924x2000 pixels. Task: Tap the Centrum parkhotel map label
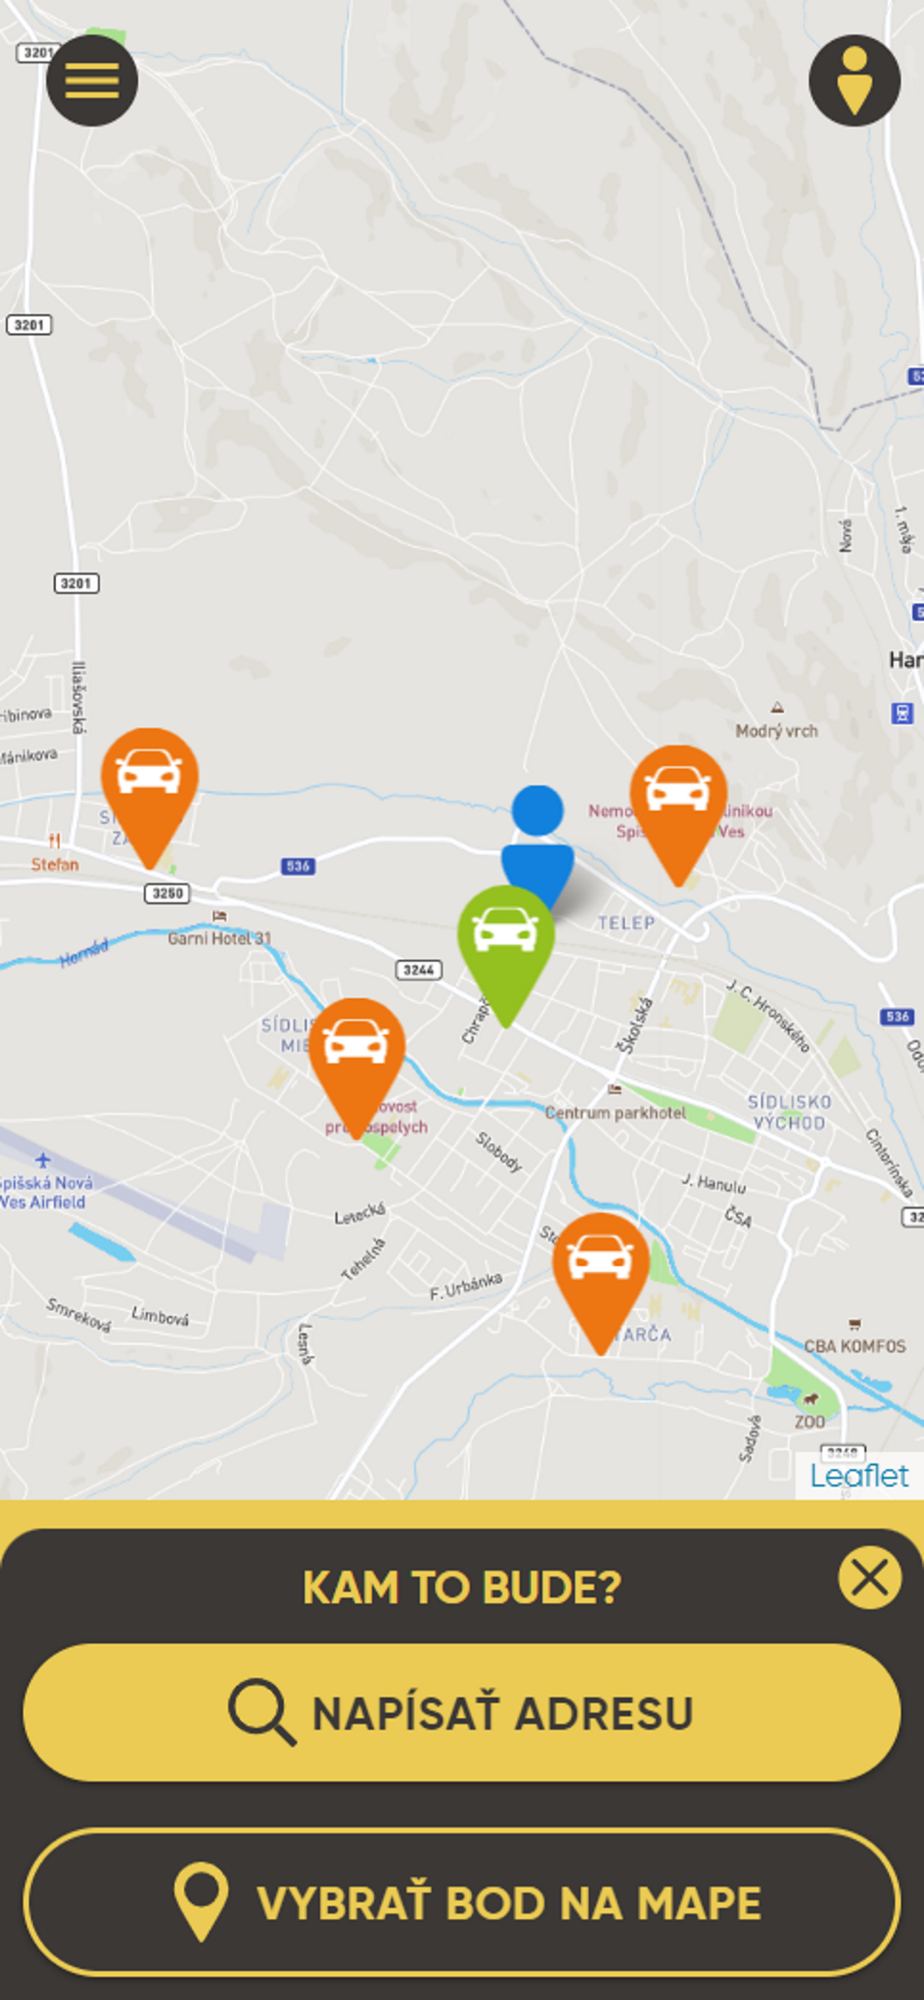616,1112
